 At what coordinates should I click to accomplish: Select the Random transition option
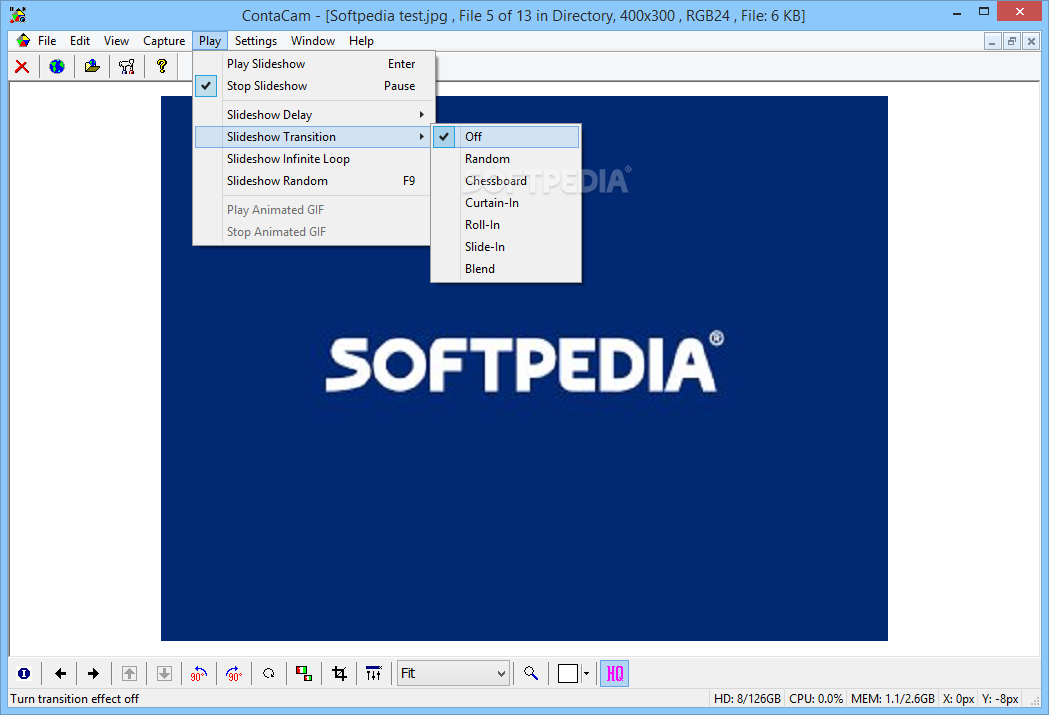(x=506, y=159)
